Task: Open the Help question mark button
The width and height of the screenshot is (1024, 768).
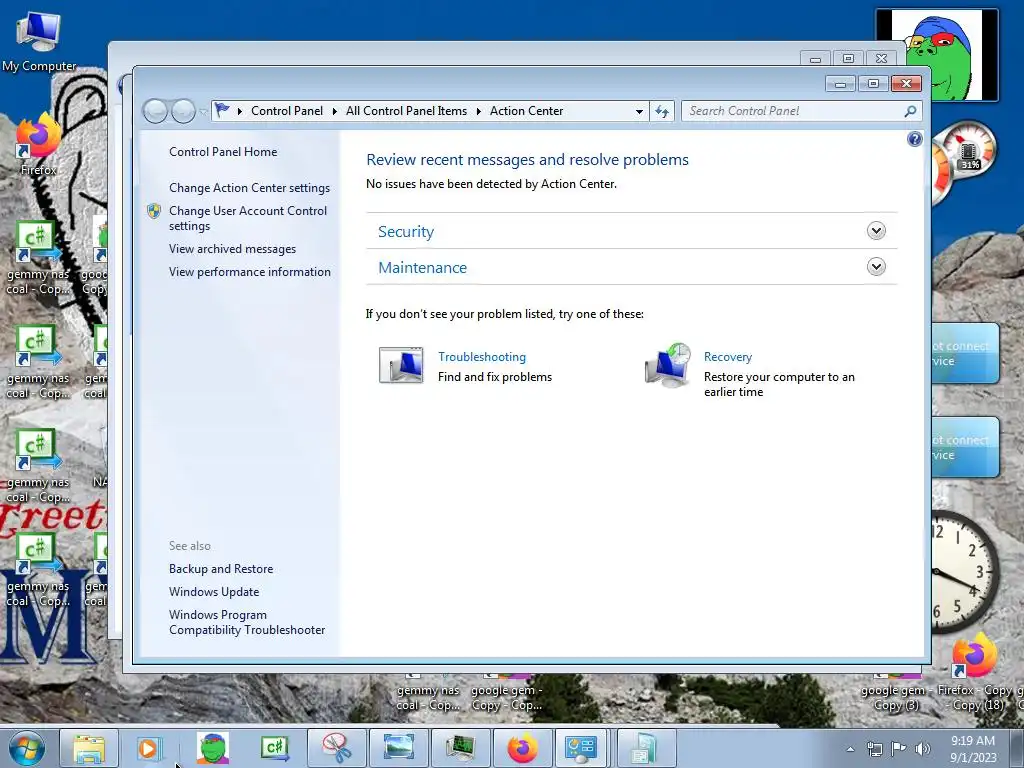Action: tap(914, 139)
